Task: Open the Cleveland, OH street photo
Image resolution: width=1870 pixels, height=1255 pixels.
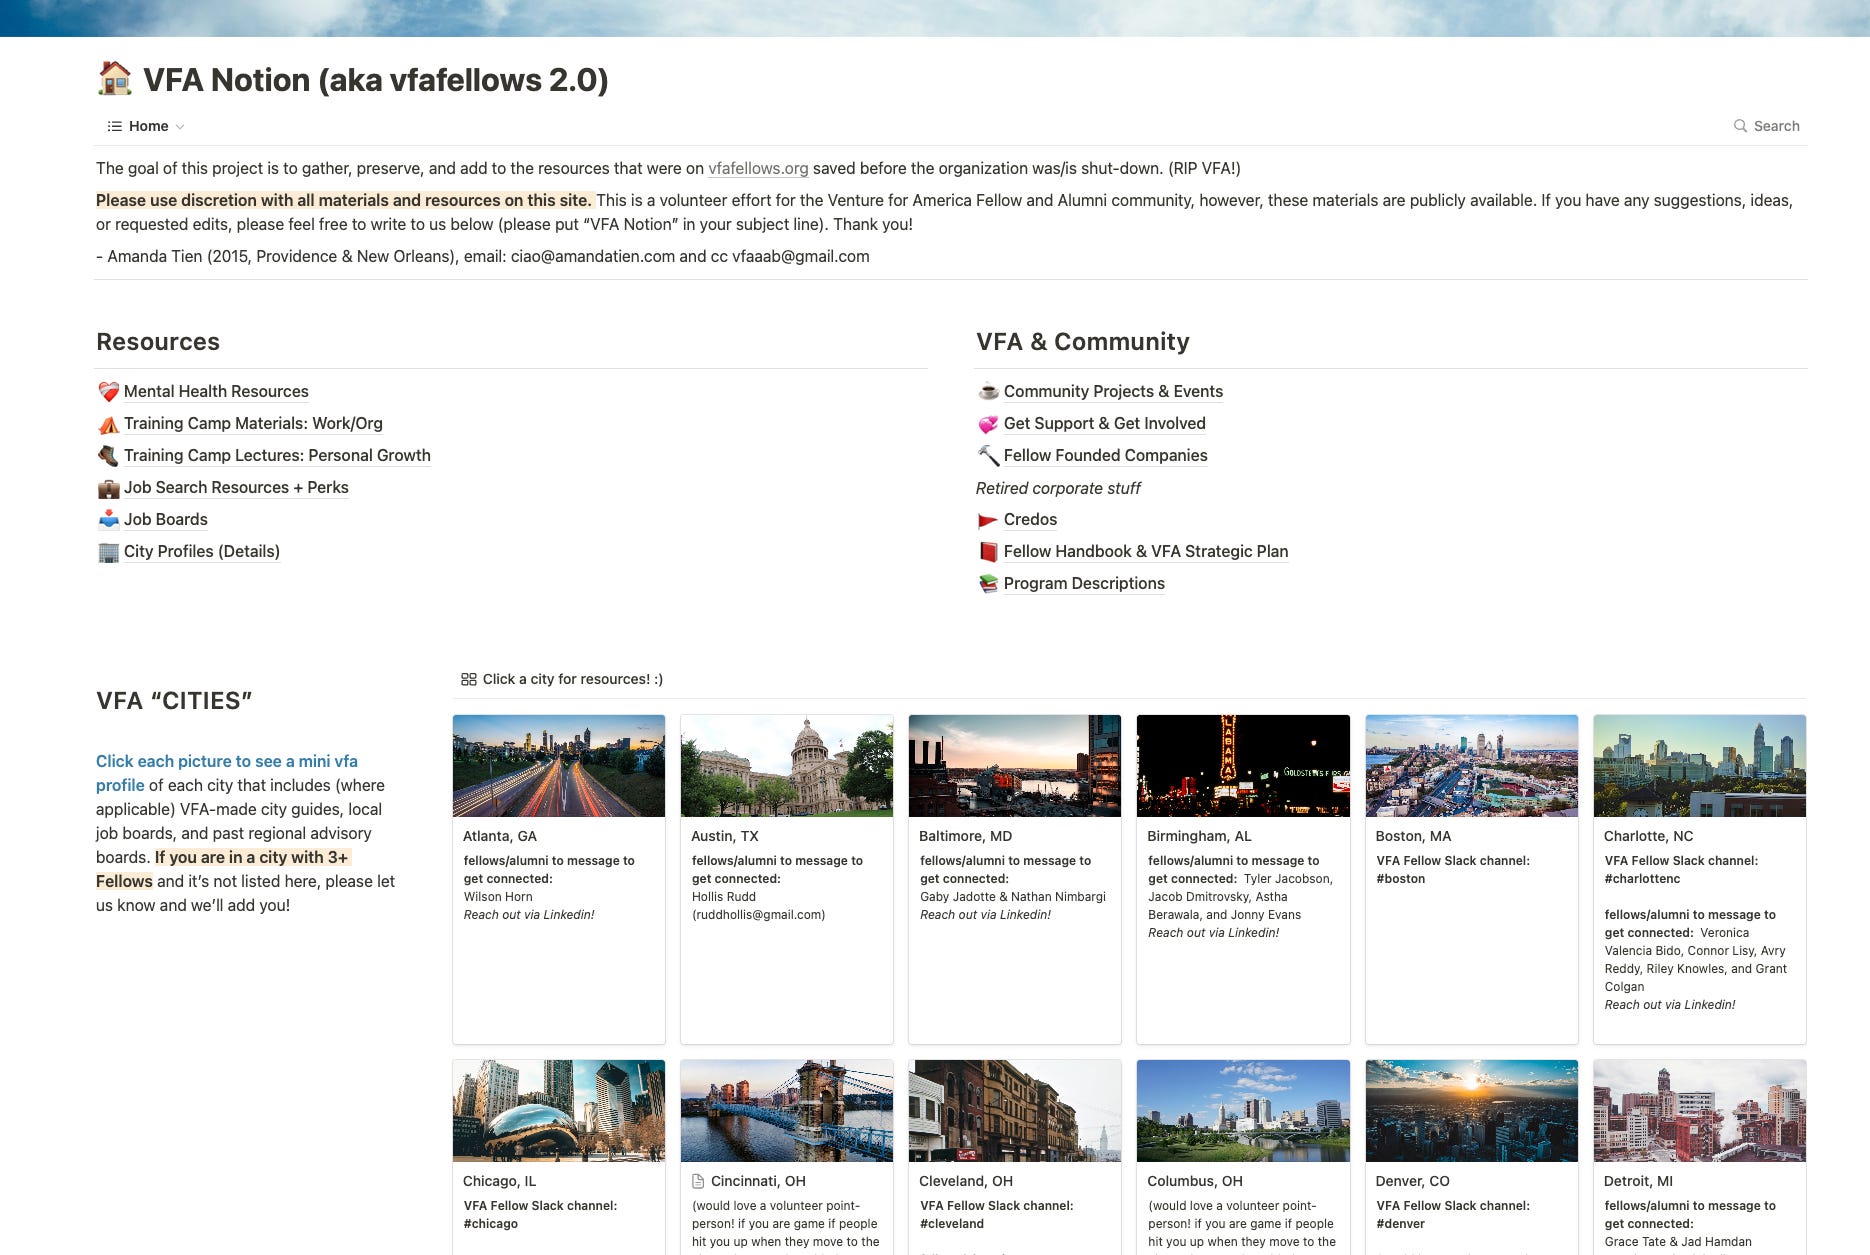Action: click(x=1015, y=1111)
